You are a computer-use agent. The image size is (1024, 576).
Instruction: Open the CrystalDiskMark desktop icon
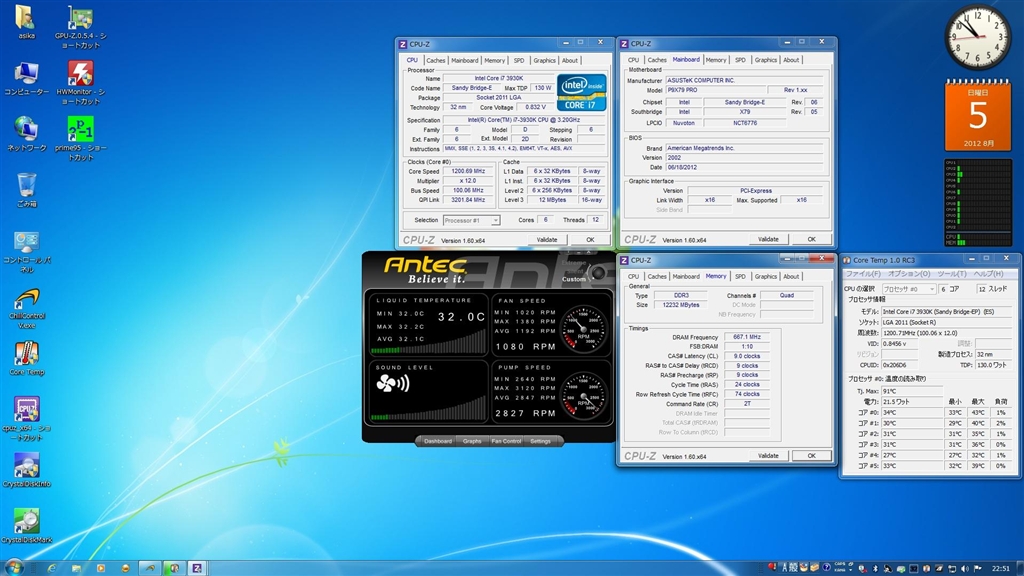click(26, 521)
